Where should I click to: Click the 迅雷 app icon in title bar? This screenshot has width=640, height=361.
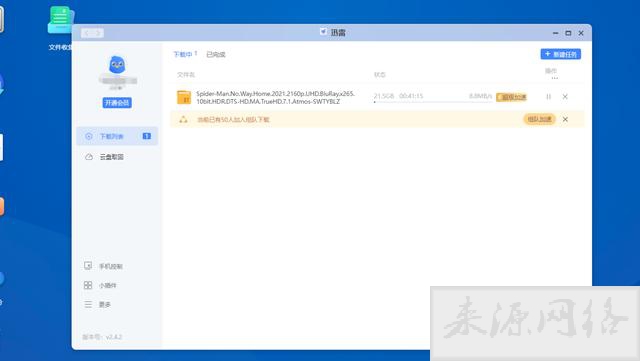323,32
